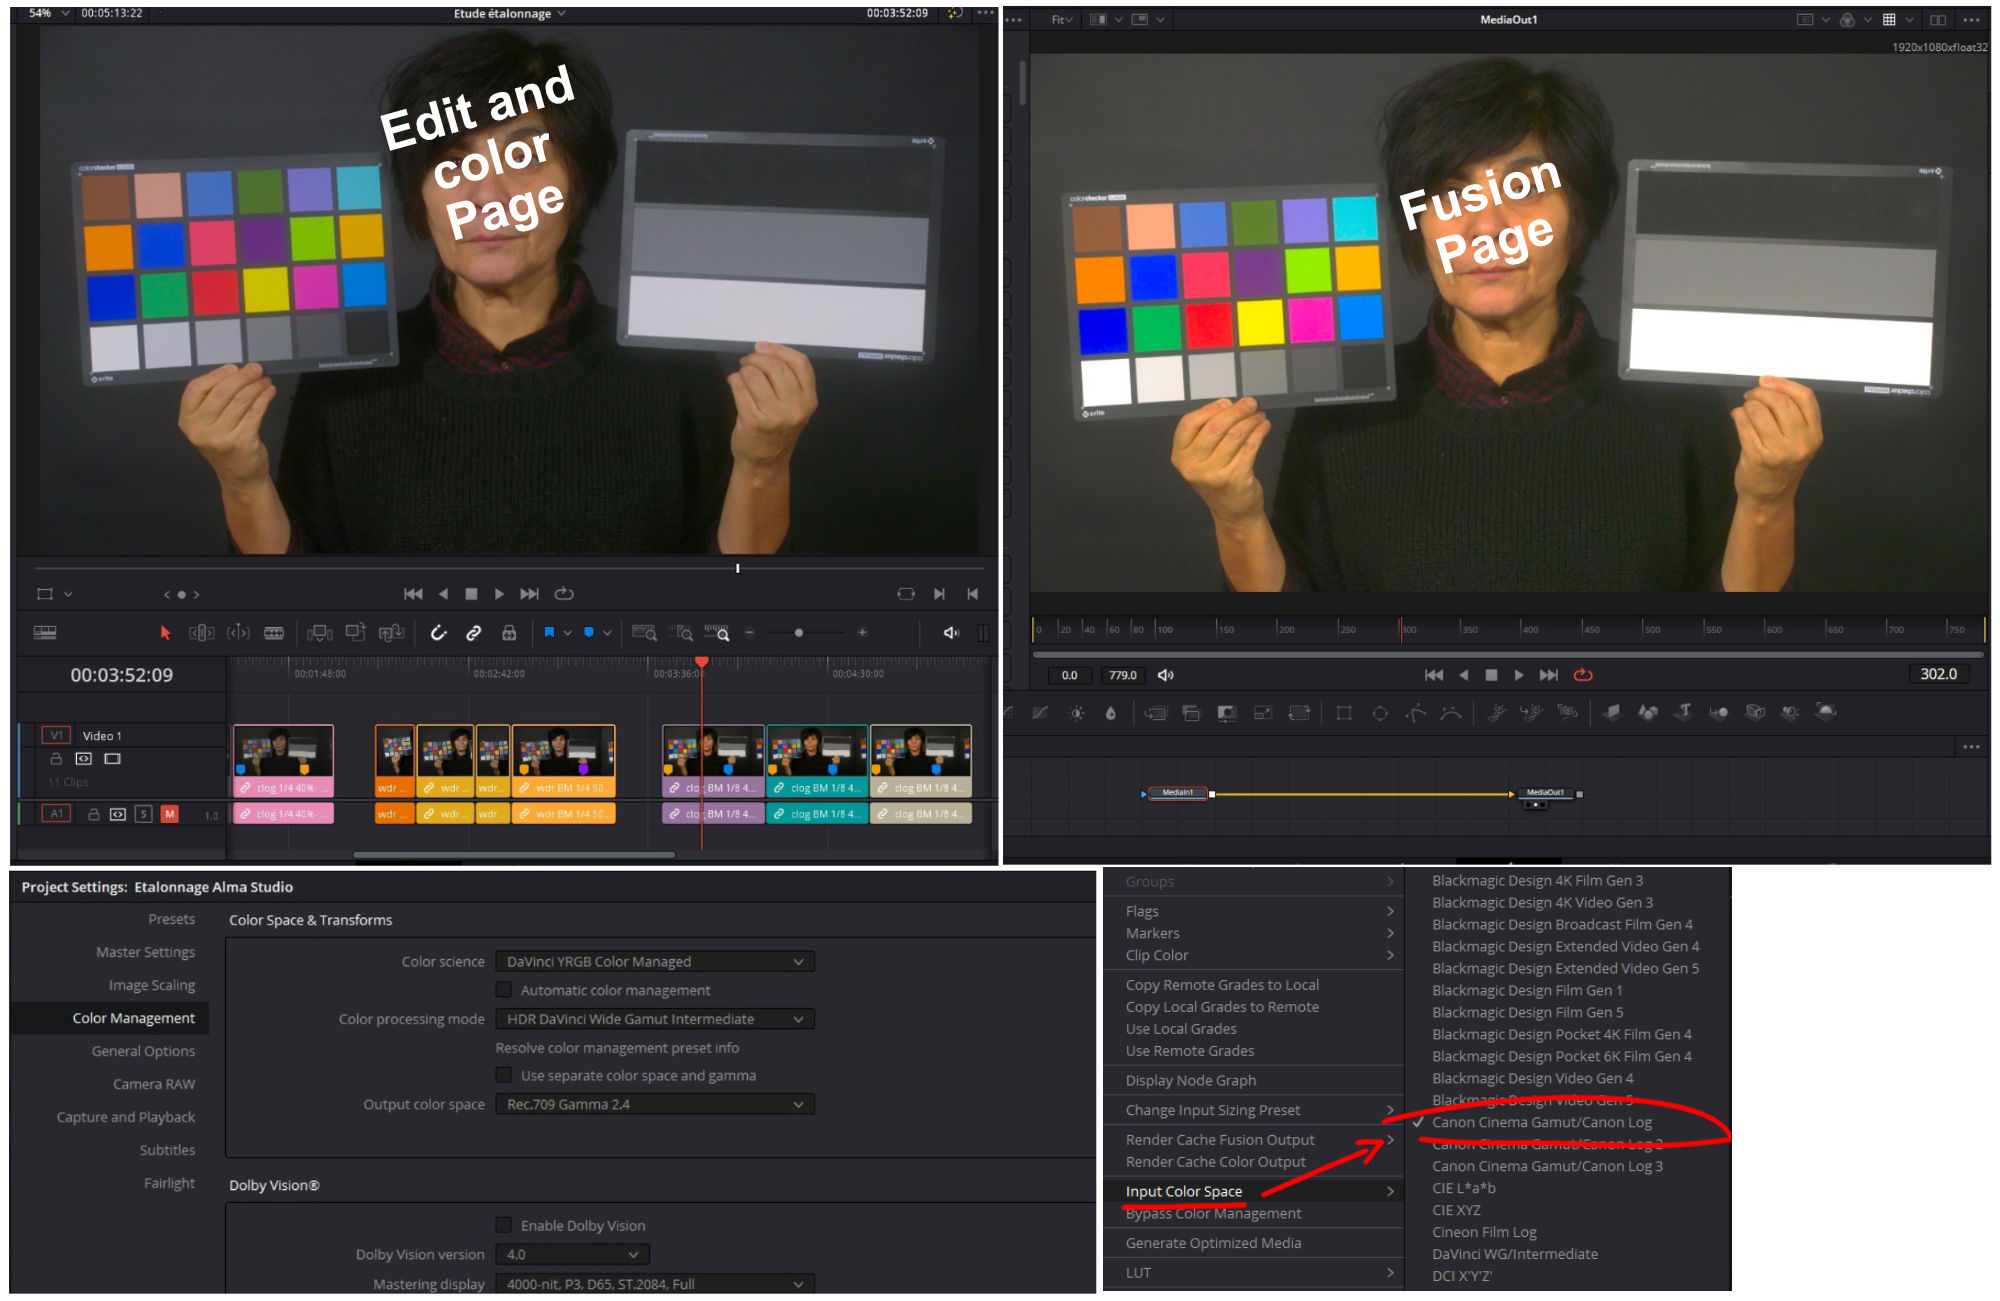
Task: Choose Bypass Color Management in context menu
Action: pyautogui.click(x=1213, y=1213)
